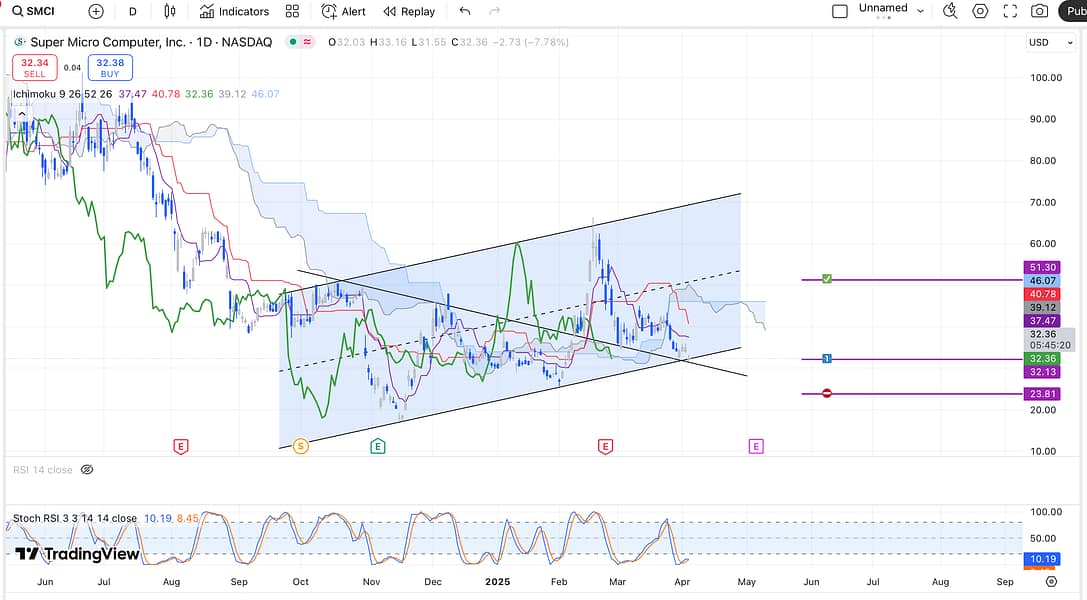
Task: Enter fullscreen mode
Action: (x=1010, y=12)
